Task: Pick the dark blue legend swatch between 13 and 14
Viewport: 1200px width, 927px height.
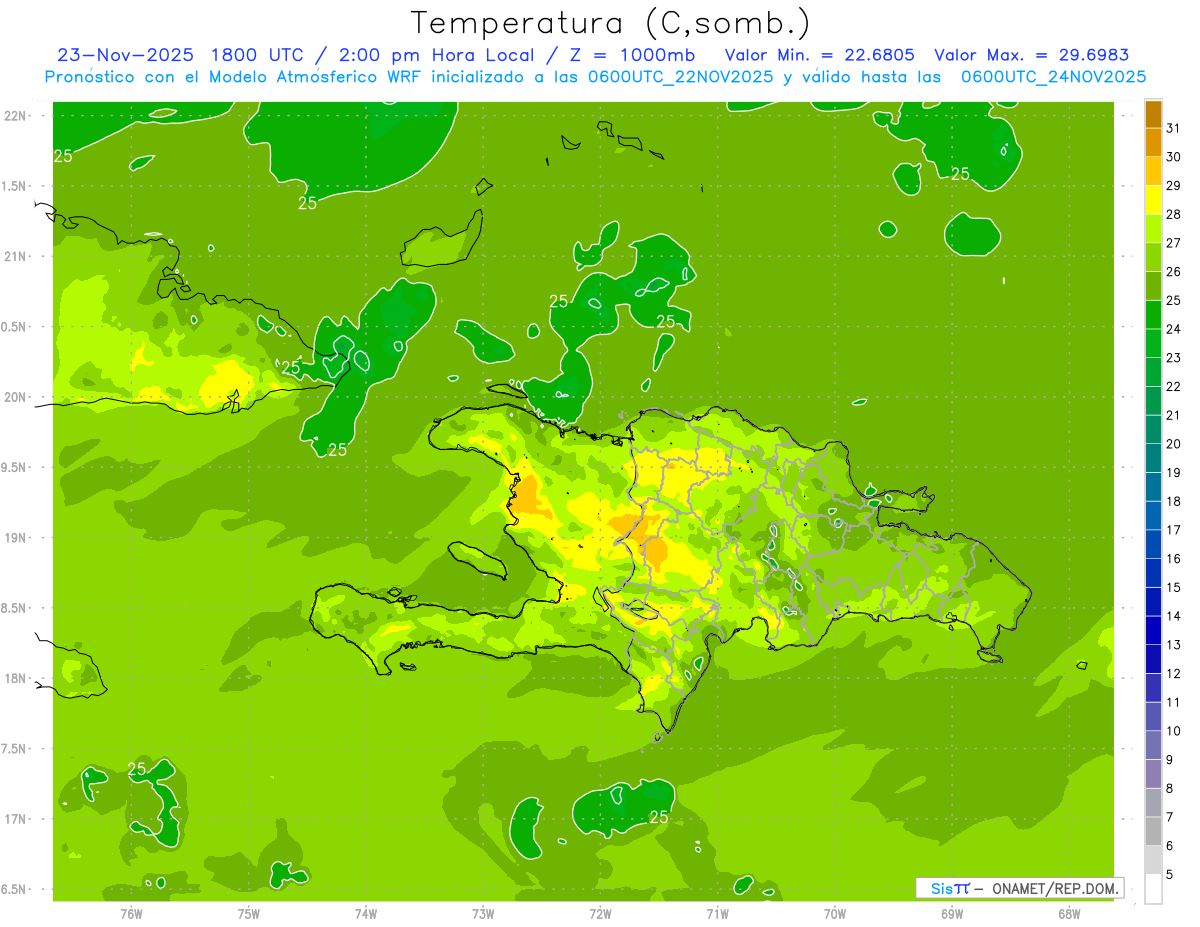Action: pyautogui.click(x=1153, y=630)
